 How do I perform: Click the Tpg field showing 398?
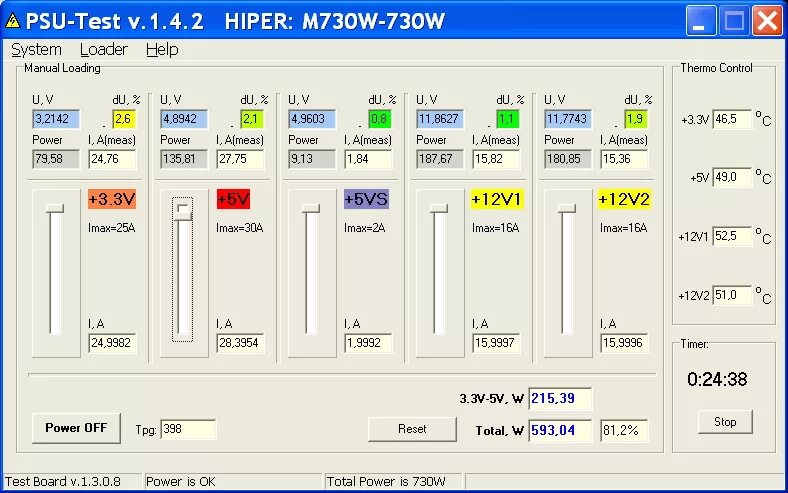tap(188, 429)
